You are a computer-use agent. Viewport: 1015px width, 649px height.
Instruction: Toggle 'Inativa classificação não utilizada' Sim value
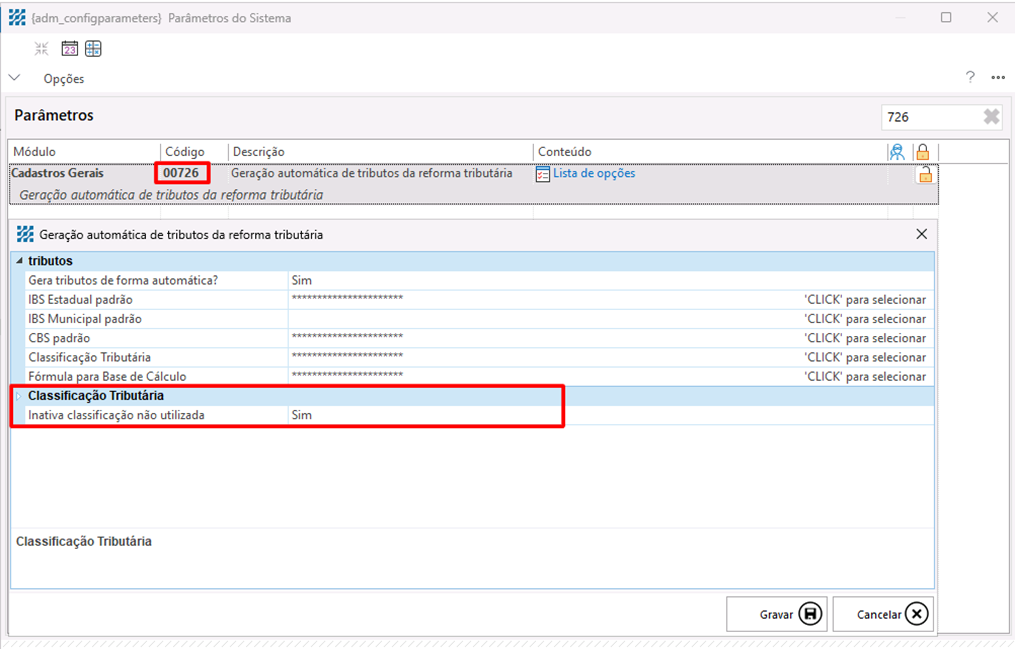(x=302, y=415)
